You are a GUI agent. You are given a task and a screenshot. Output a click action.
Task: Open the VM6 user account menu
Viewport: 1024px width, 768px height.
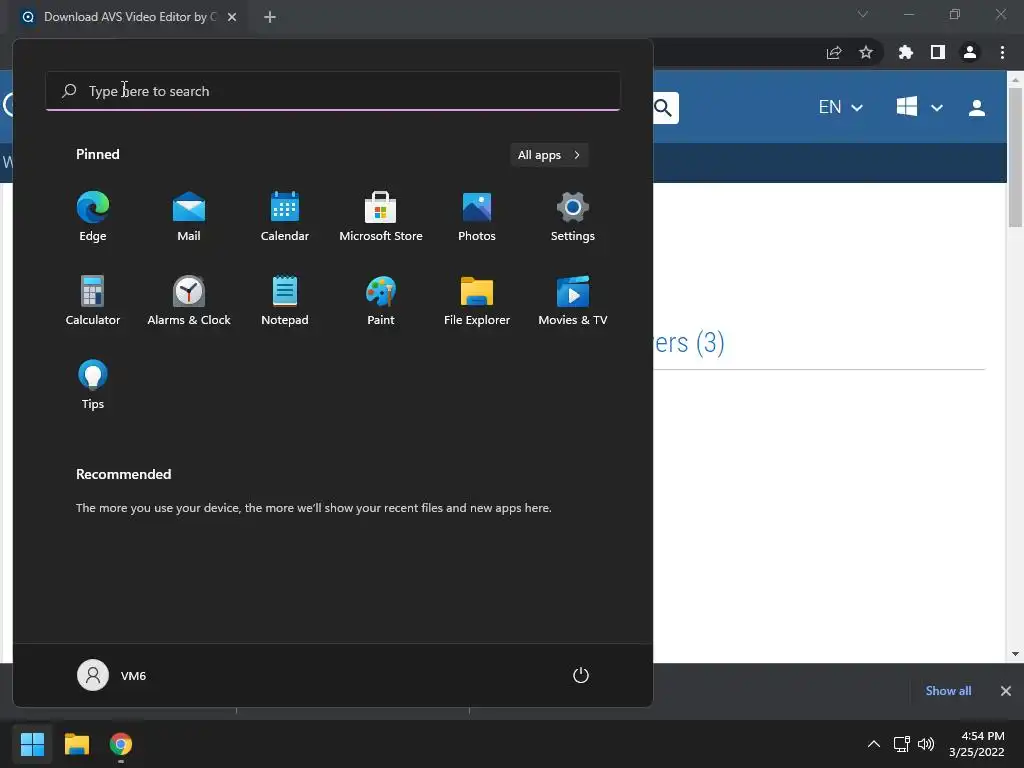pyautogui.click(x=112, y=675)
